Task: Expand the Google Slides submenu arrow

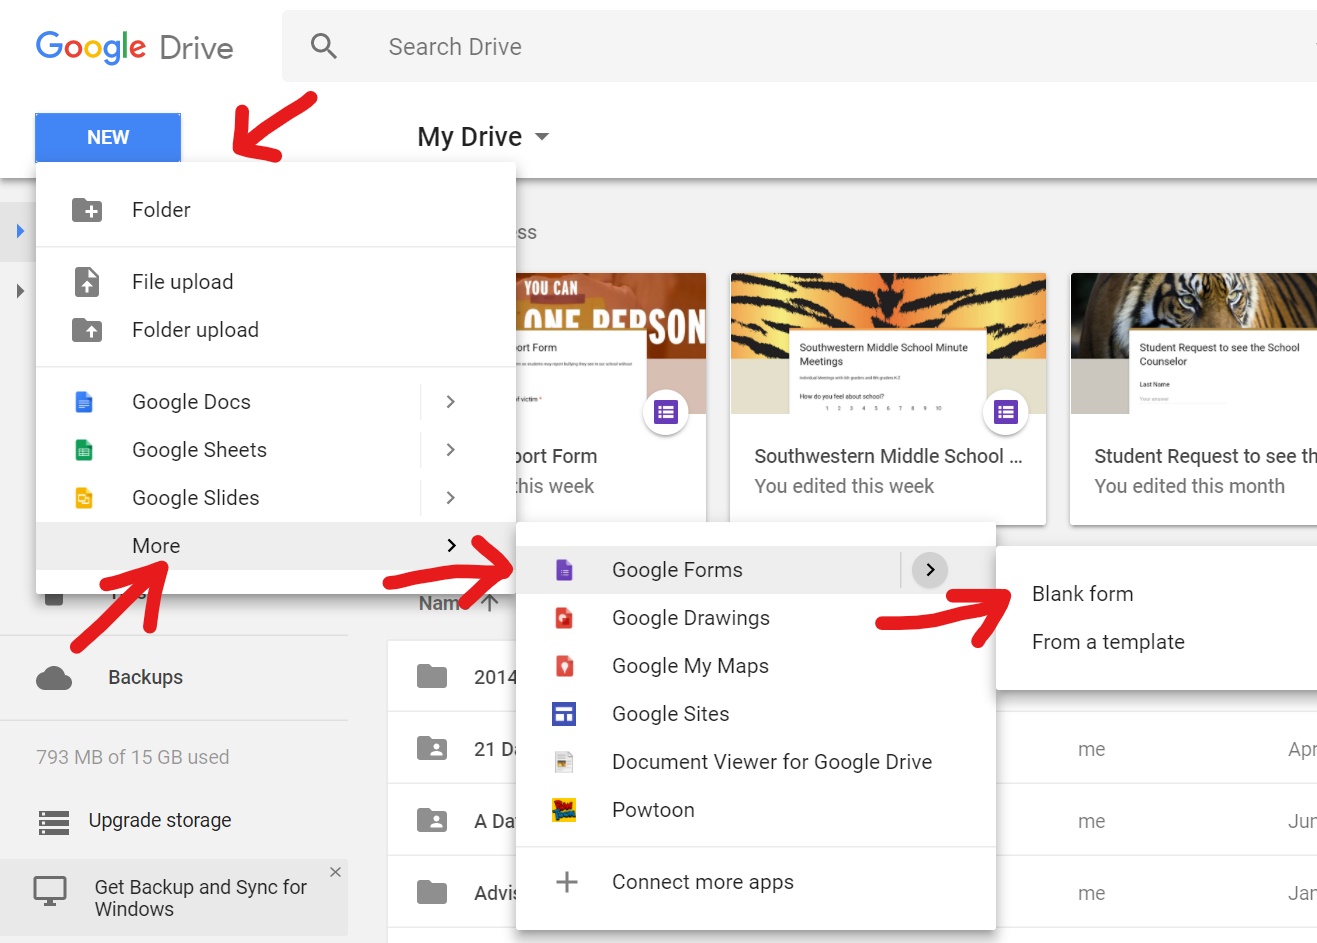Action: coord(451,498)
